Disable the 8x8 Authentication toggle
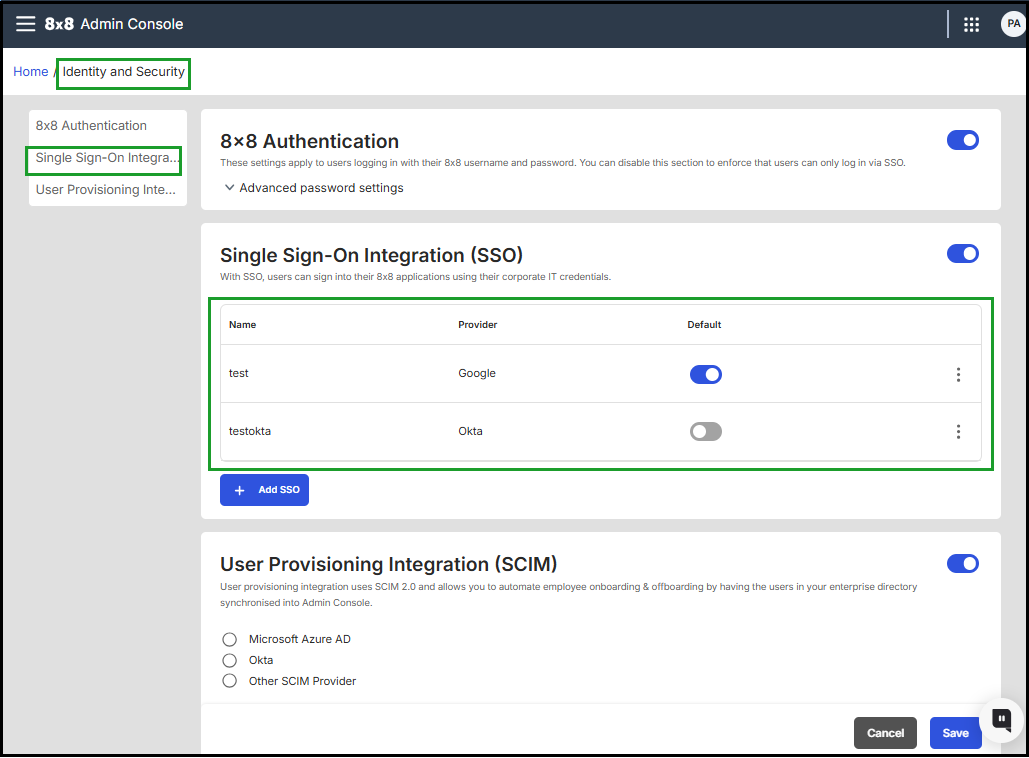 click(962, 140)
